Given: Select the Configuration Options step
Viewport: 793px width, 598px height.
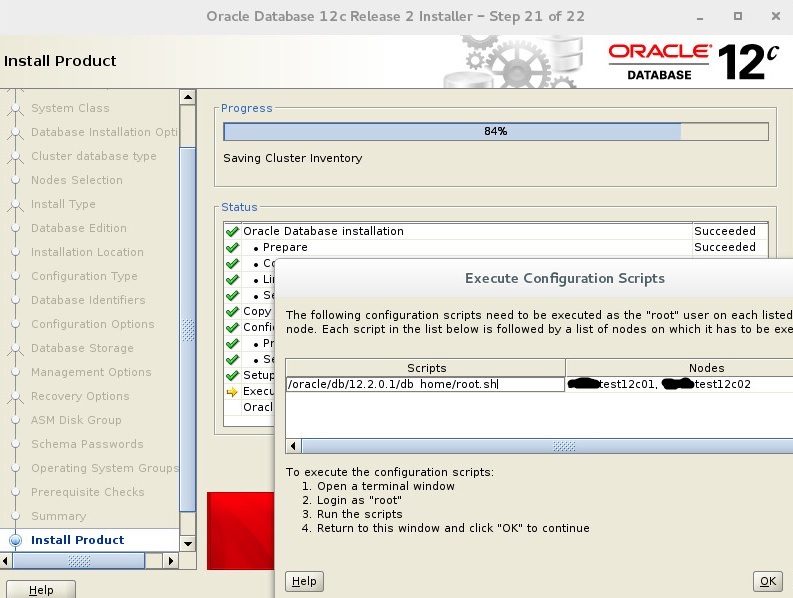Looking at the screenshot, I should tap(93, 324).
